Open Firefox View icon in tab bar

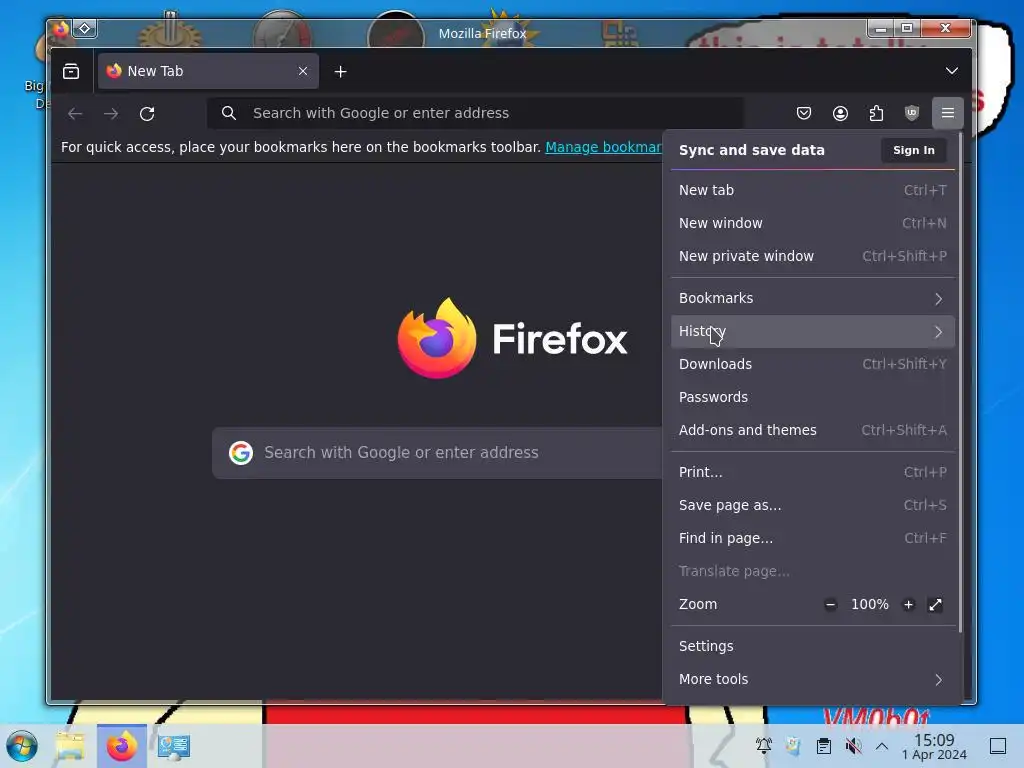click(71, 71)
